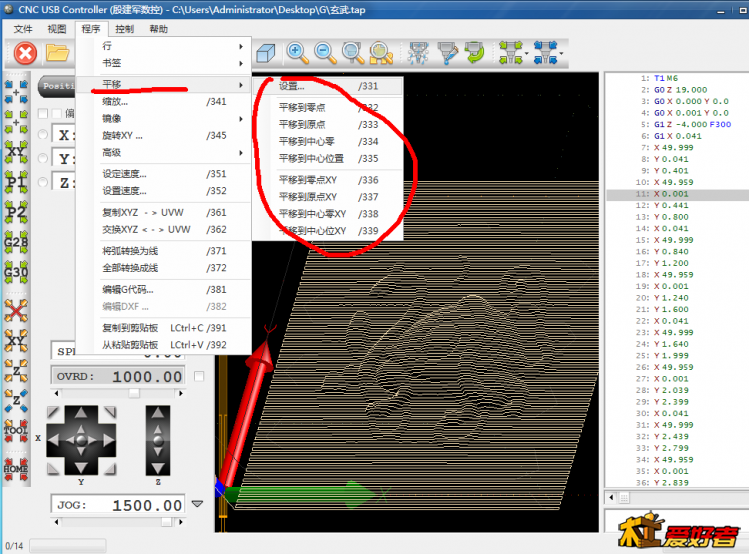
Task: Open the 文件 menu
Action: click(23, 29)
